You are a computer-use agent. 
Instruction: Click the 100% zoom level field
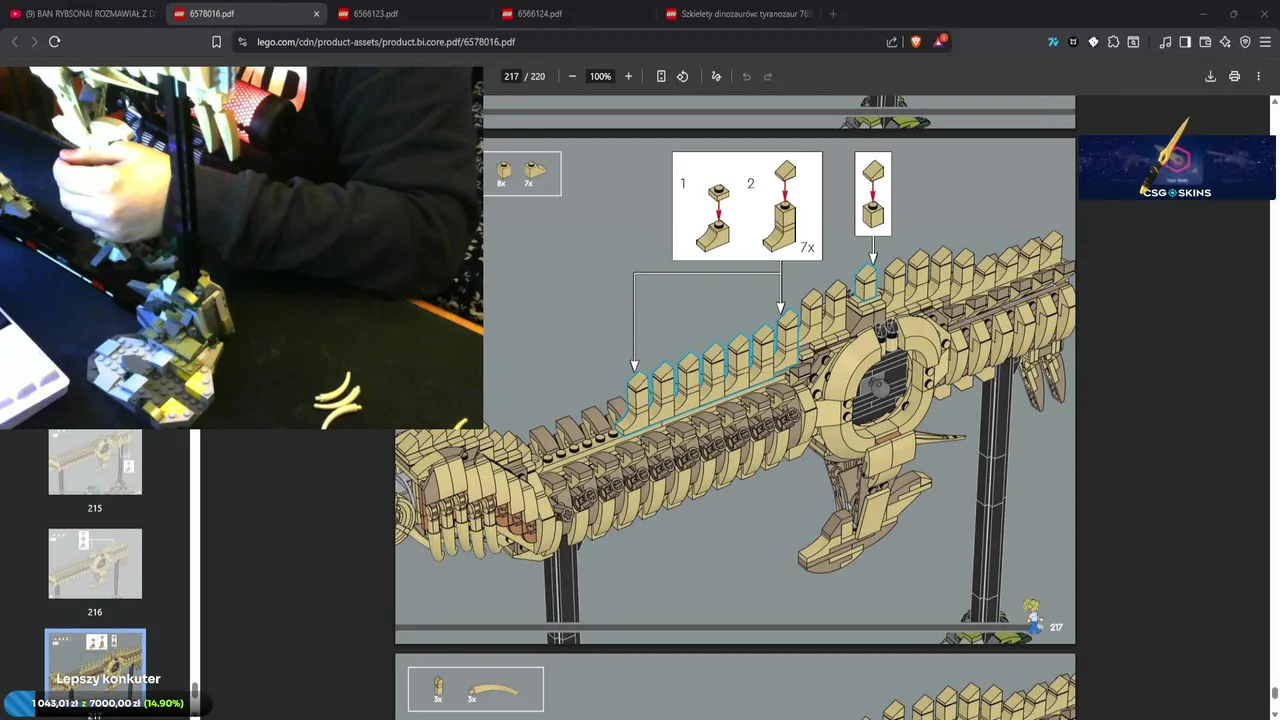(x=600, y=76)
